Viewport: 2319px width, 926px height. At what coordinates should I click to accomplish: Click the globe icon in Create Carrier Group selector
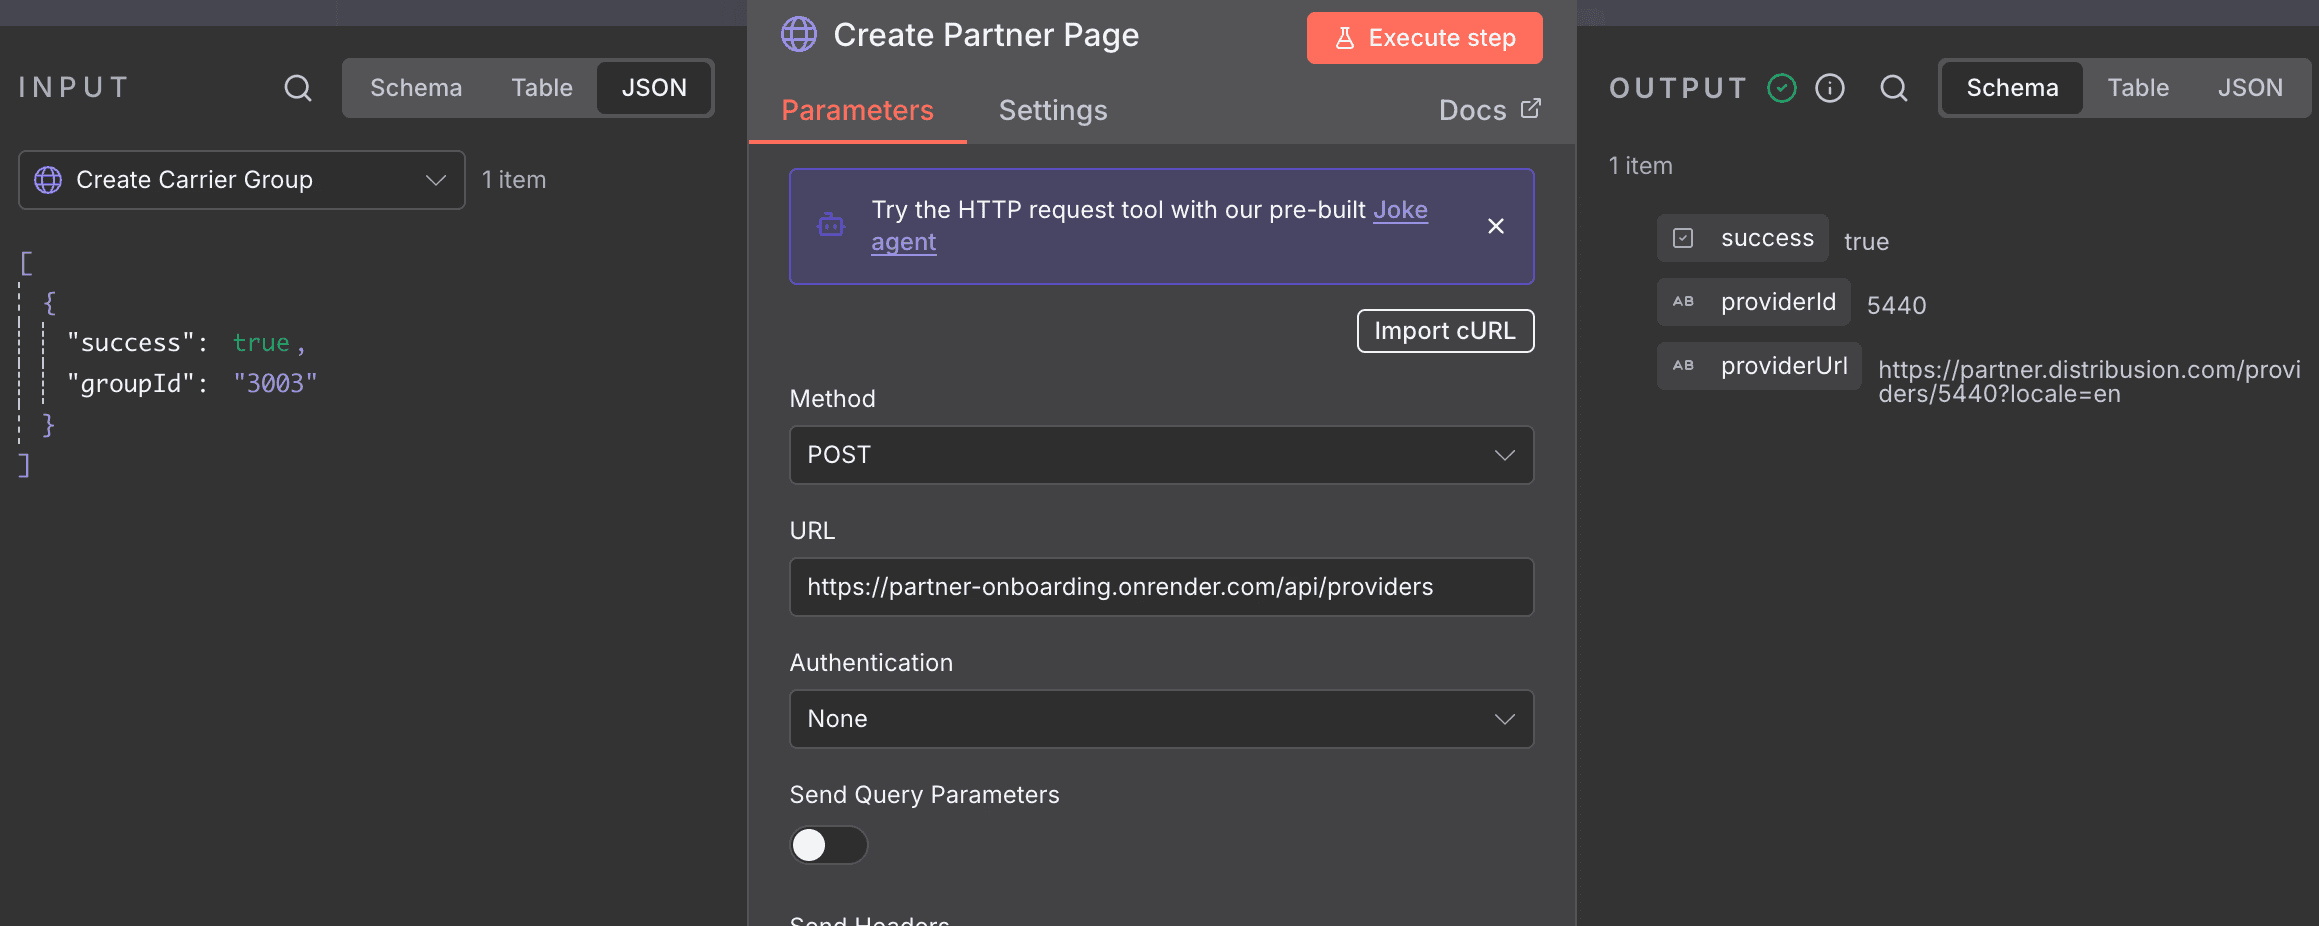click(47, 180)
